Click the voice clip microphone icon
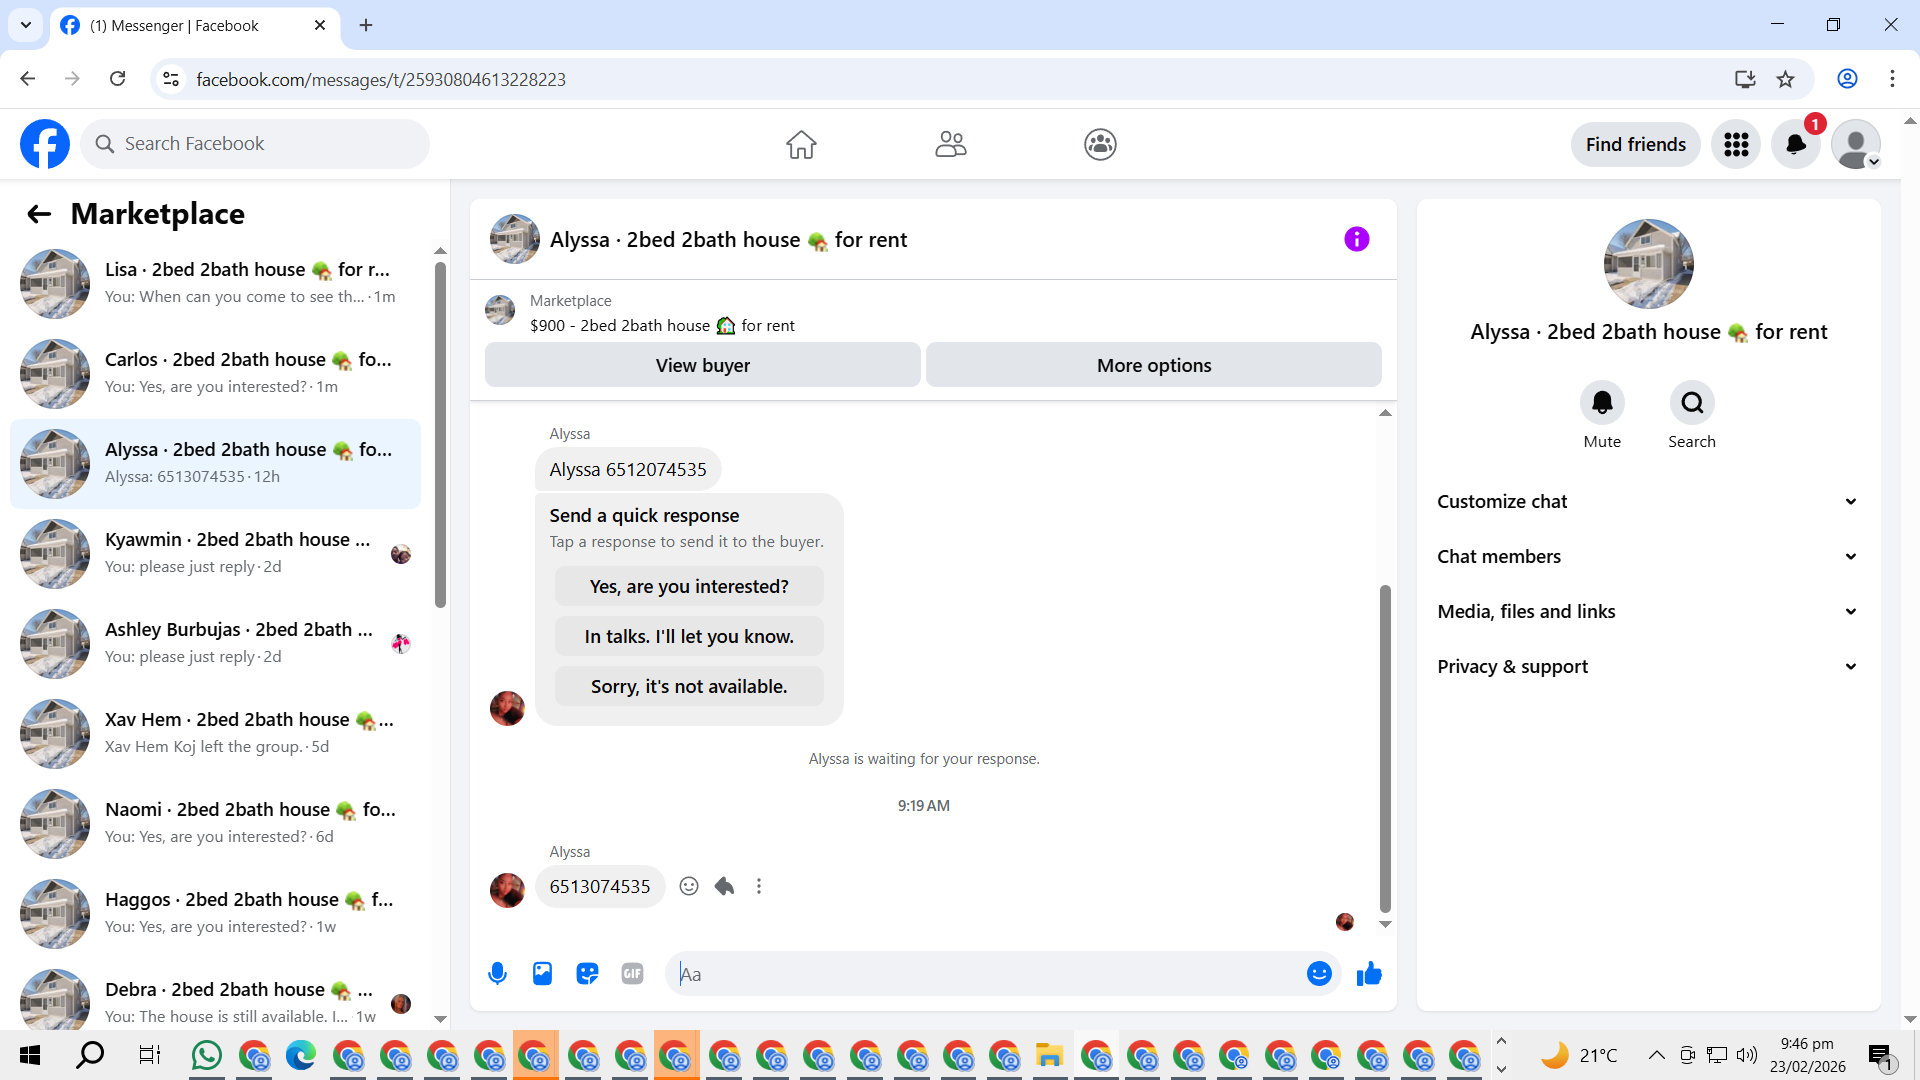1920x1080 pixels. click(x=497, y=974)
